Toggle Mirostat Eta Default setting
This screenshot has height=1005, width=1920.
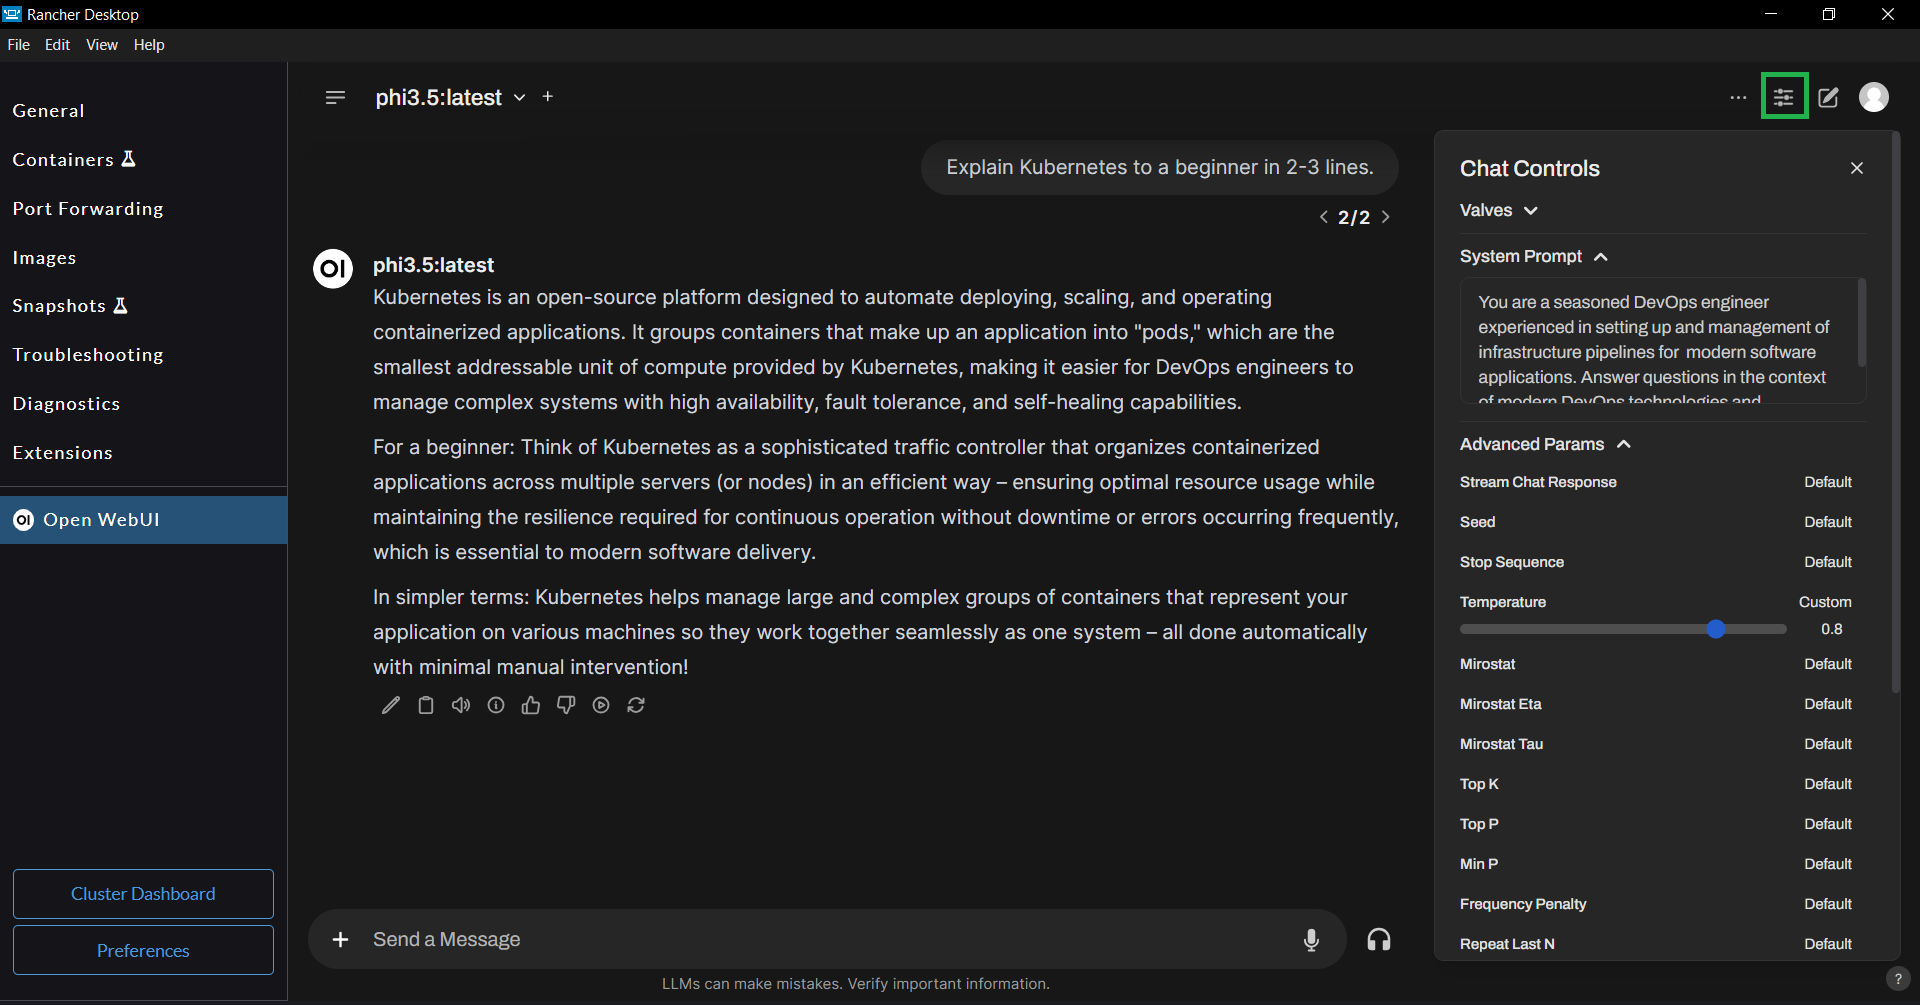pos(1828,704)
